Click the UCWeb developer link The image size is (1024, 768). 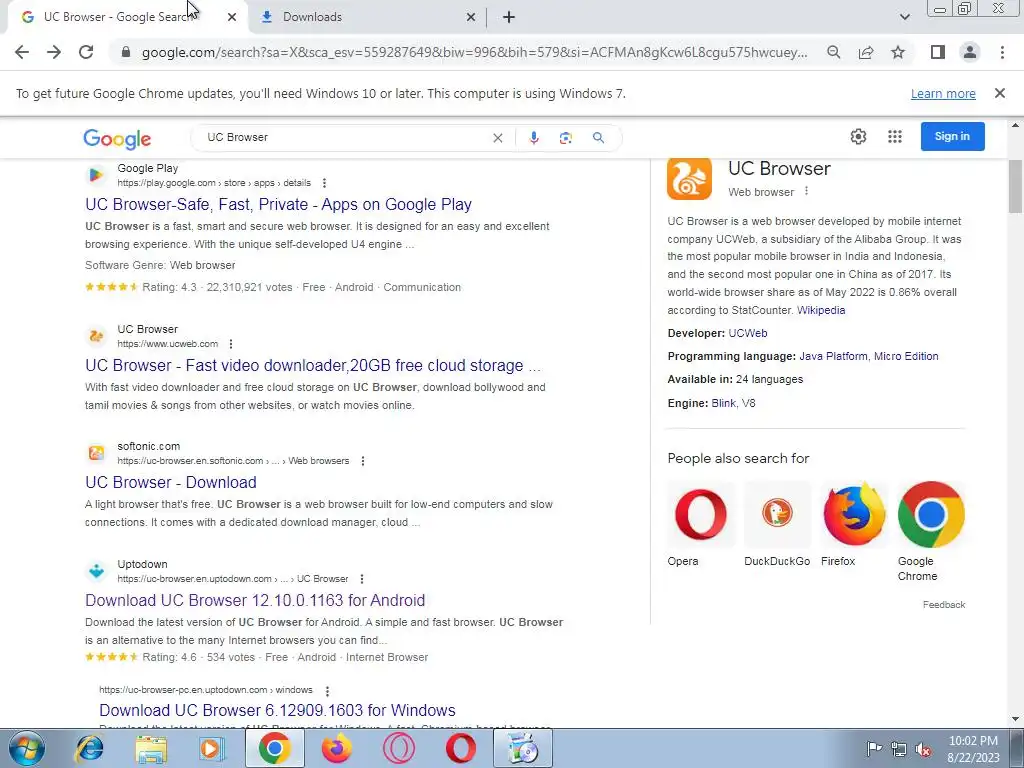click(748, 333)
